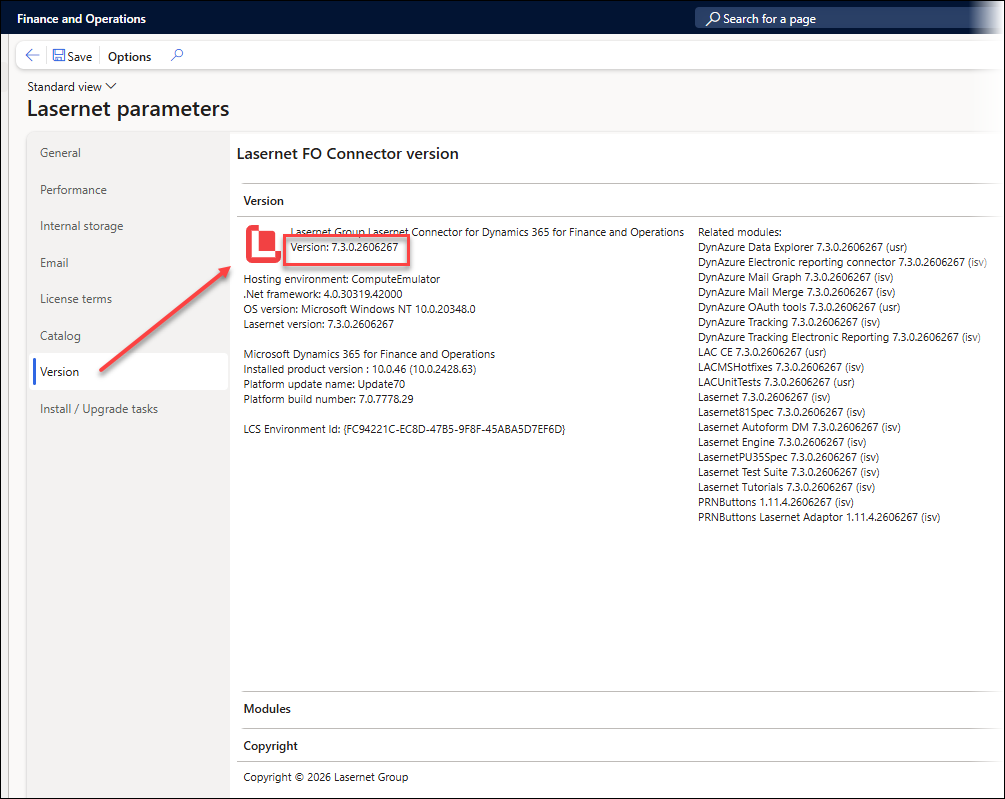Open the Options menu
Image resolution: width=1005 pixels, height=799 pixels.
click(x=129, y=56)
